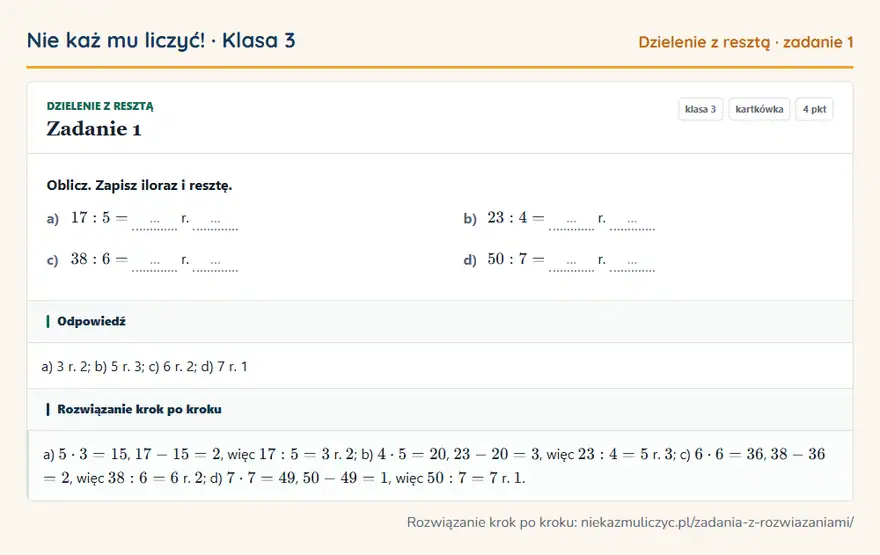Image resolution: width=880 pixels, height=555 pixels.
Task: Click the answer line 'a) 3 r. 2; b) 5 r. 3'
Action: [93, 366]
